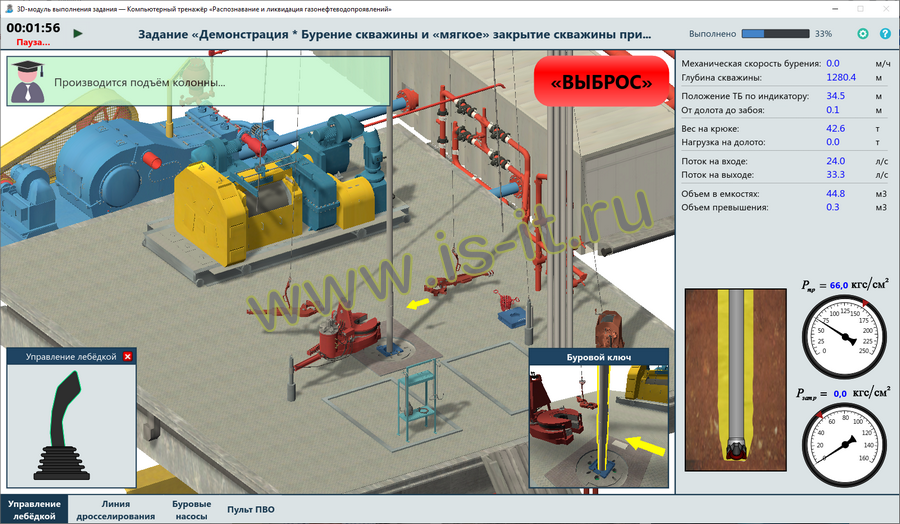
Task: Click the instructor avatar icon
Action: [28, 81]
